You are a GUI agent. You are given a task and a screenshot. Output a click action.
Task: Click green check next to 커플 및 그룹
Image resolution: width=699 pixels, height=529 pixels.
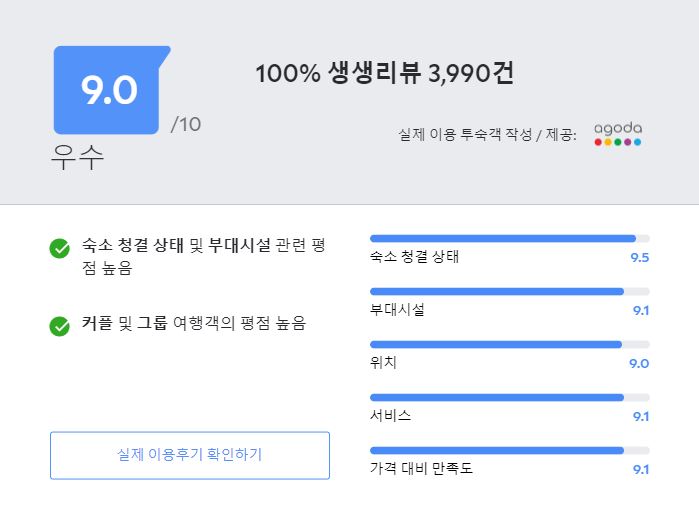point(59,326)
